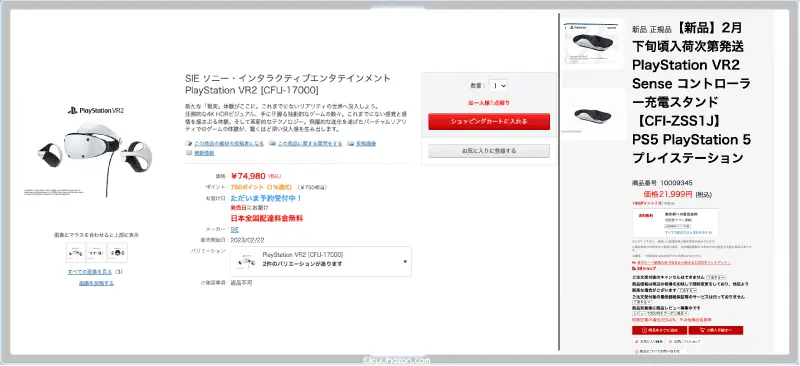The width and height of the screenshot is (800, 366).
Task: Click この商品に関する質問をする link
Action: (310, 144)
